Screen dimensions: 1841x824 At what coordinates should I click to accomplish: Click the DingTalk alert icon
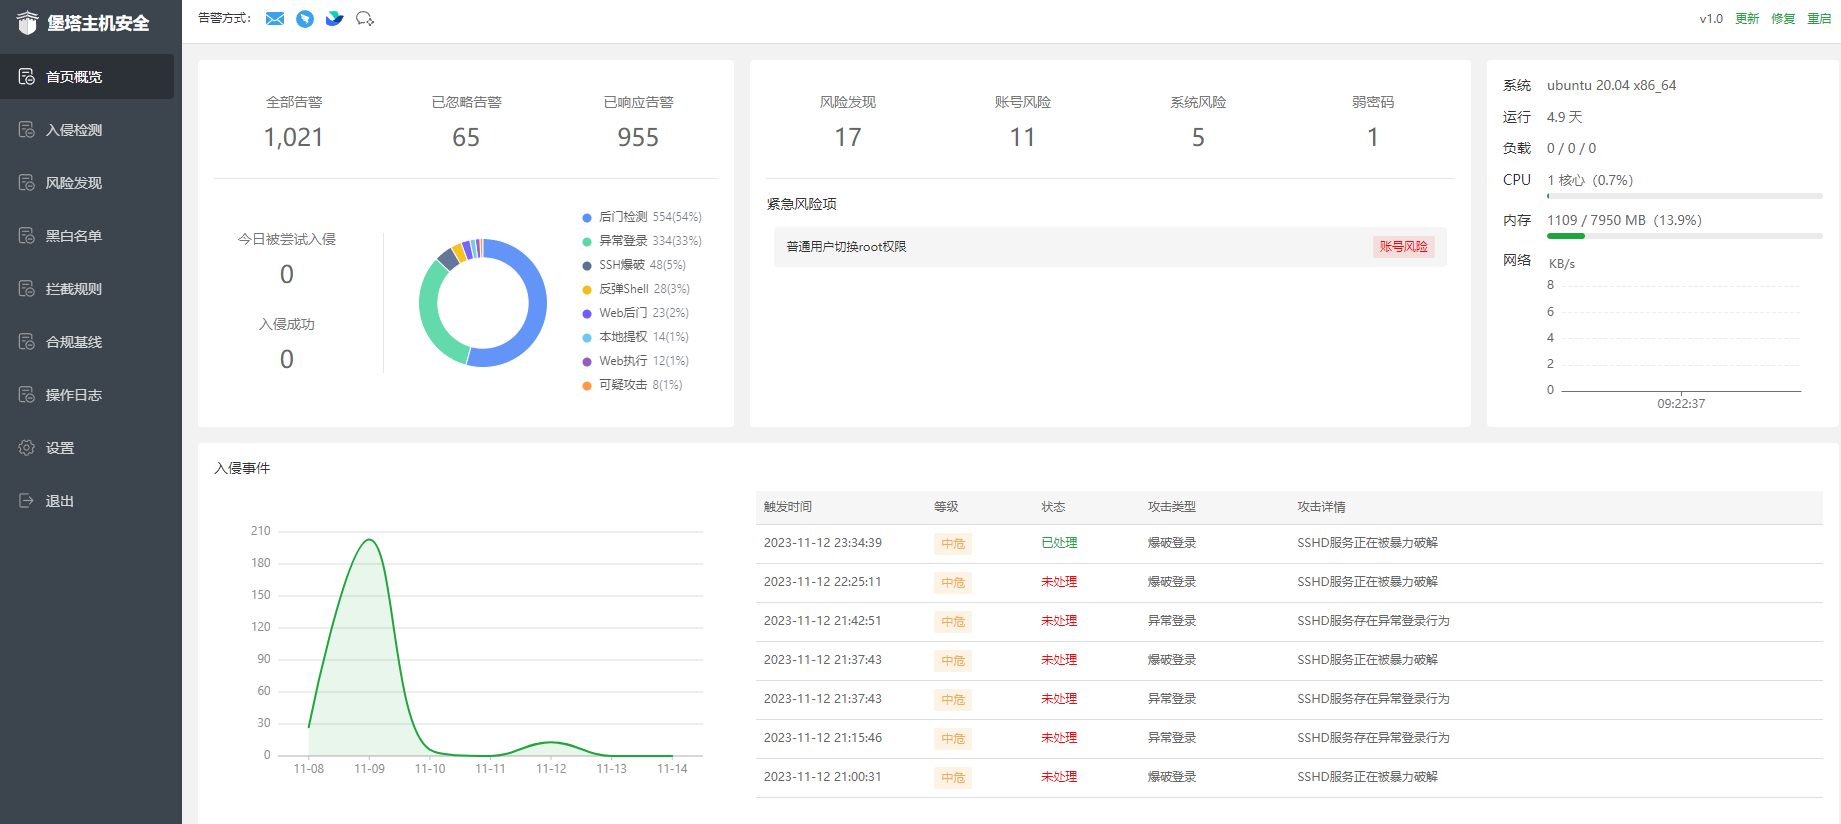[x=305, y=19]
